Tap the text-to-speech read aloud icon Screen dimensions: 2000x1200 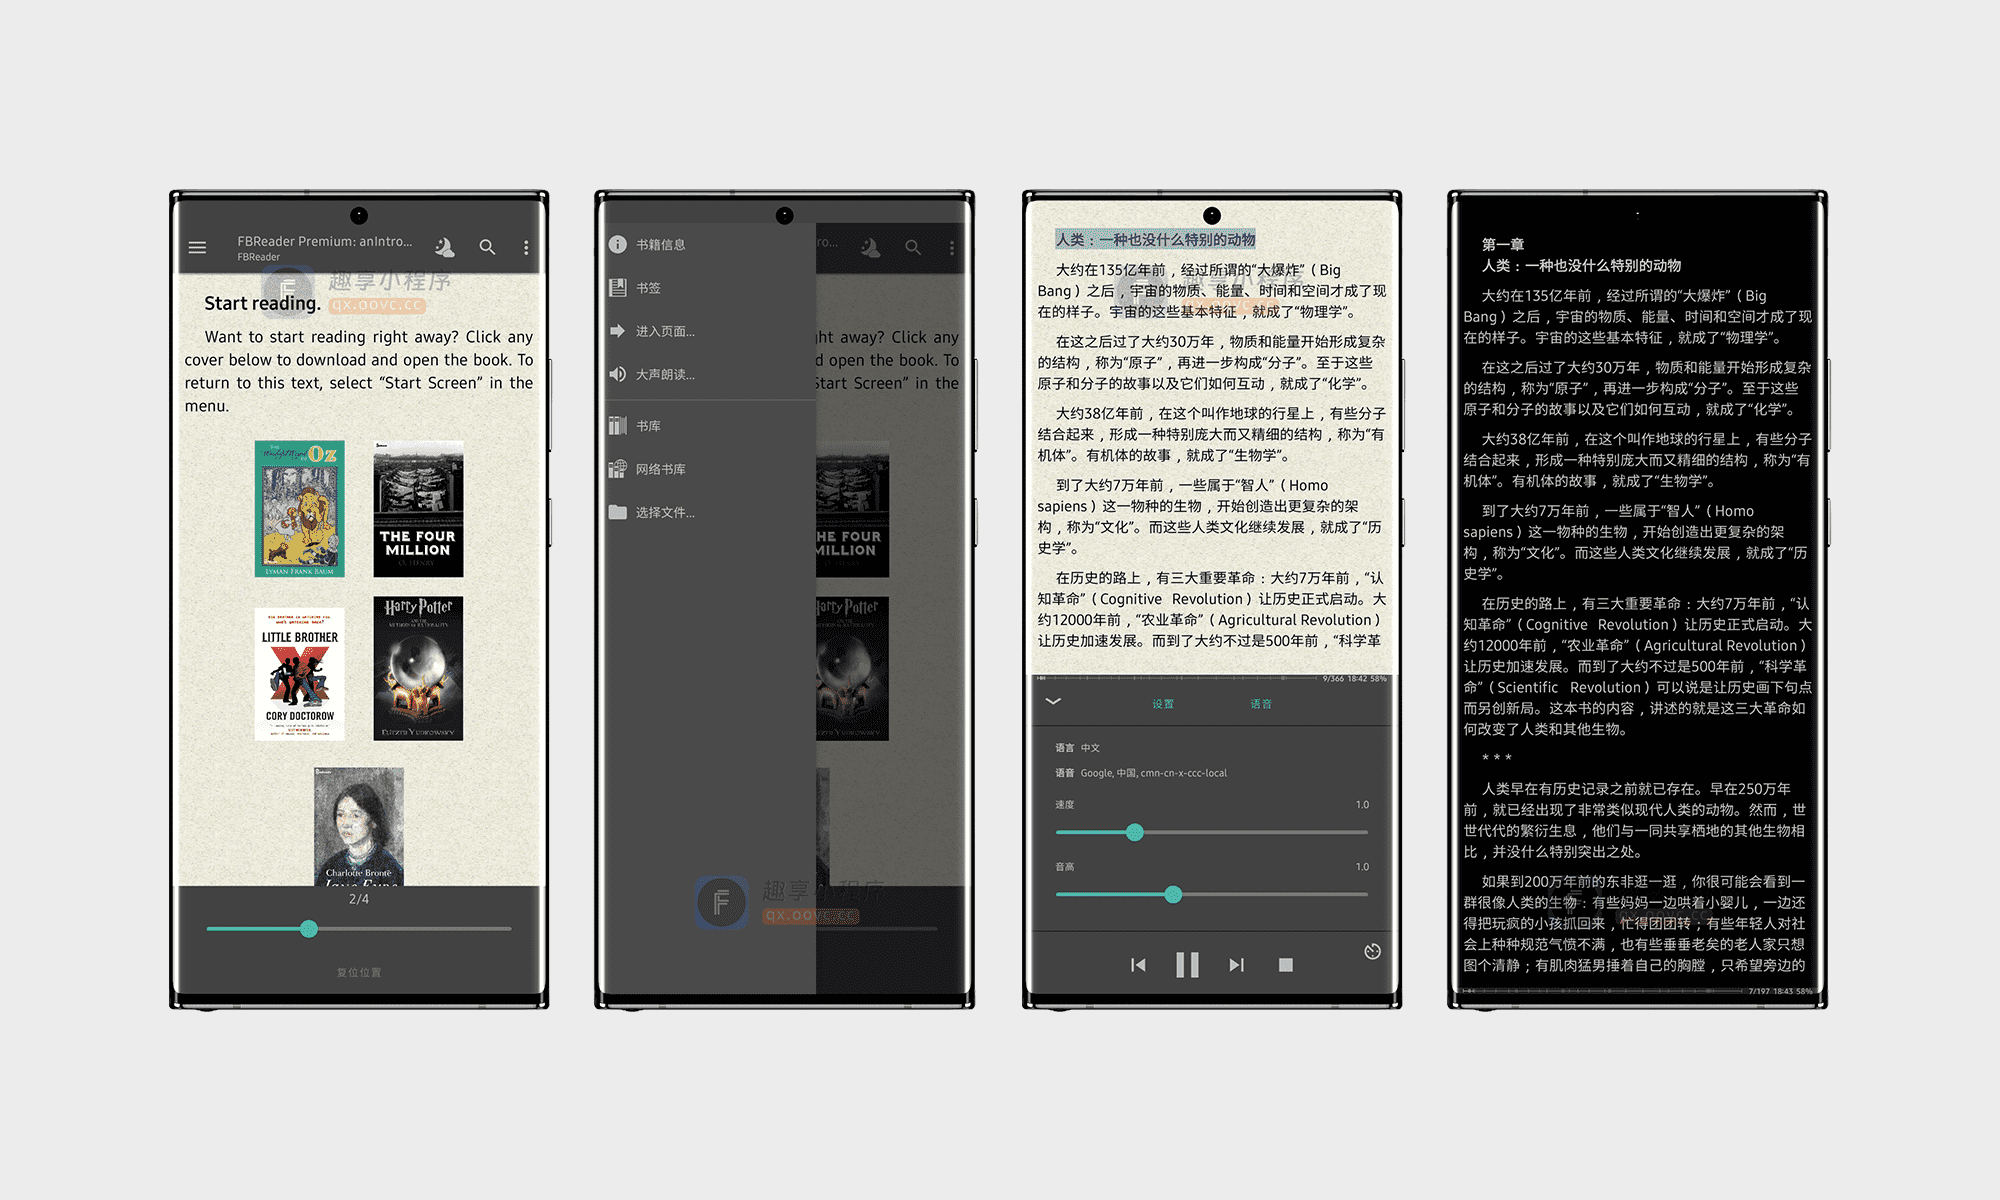619,376
